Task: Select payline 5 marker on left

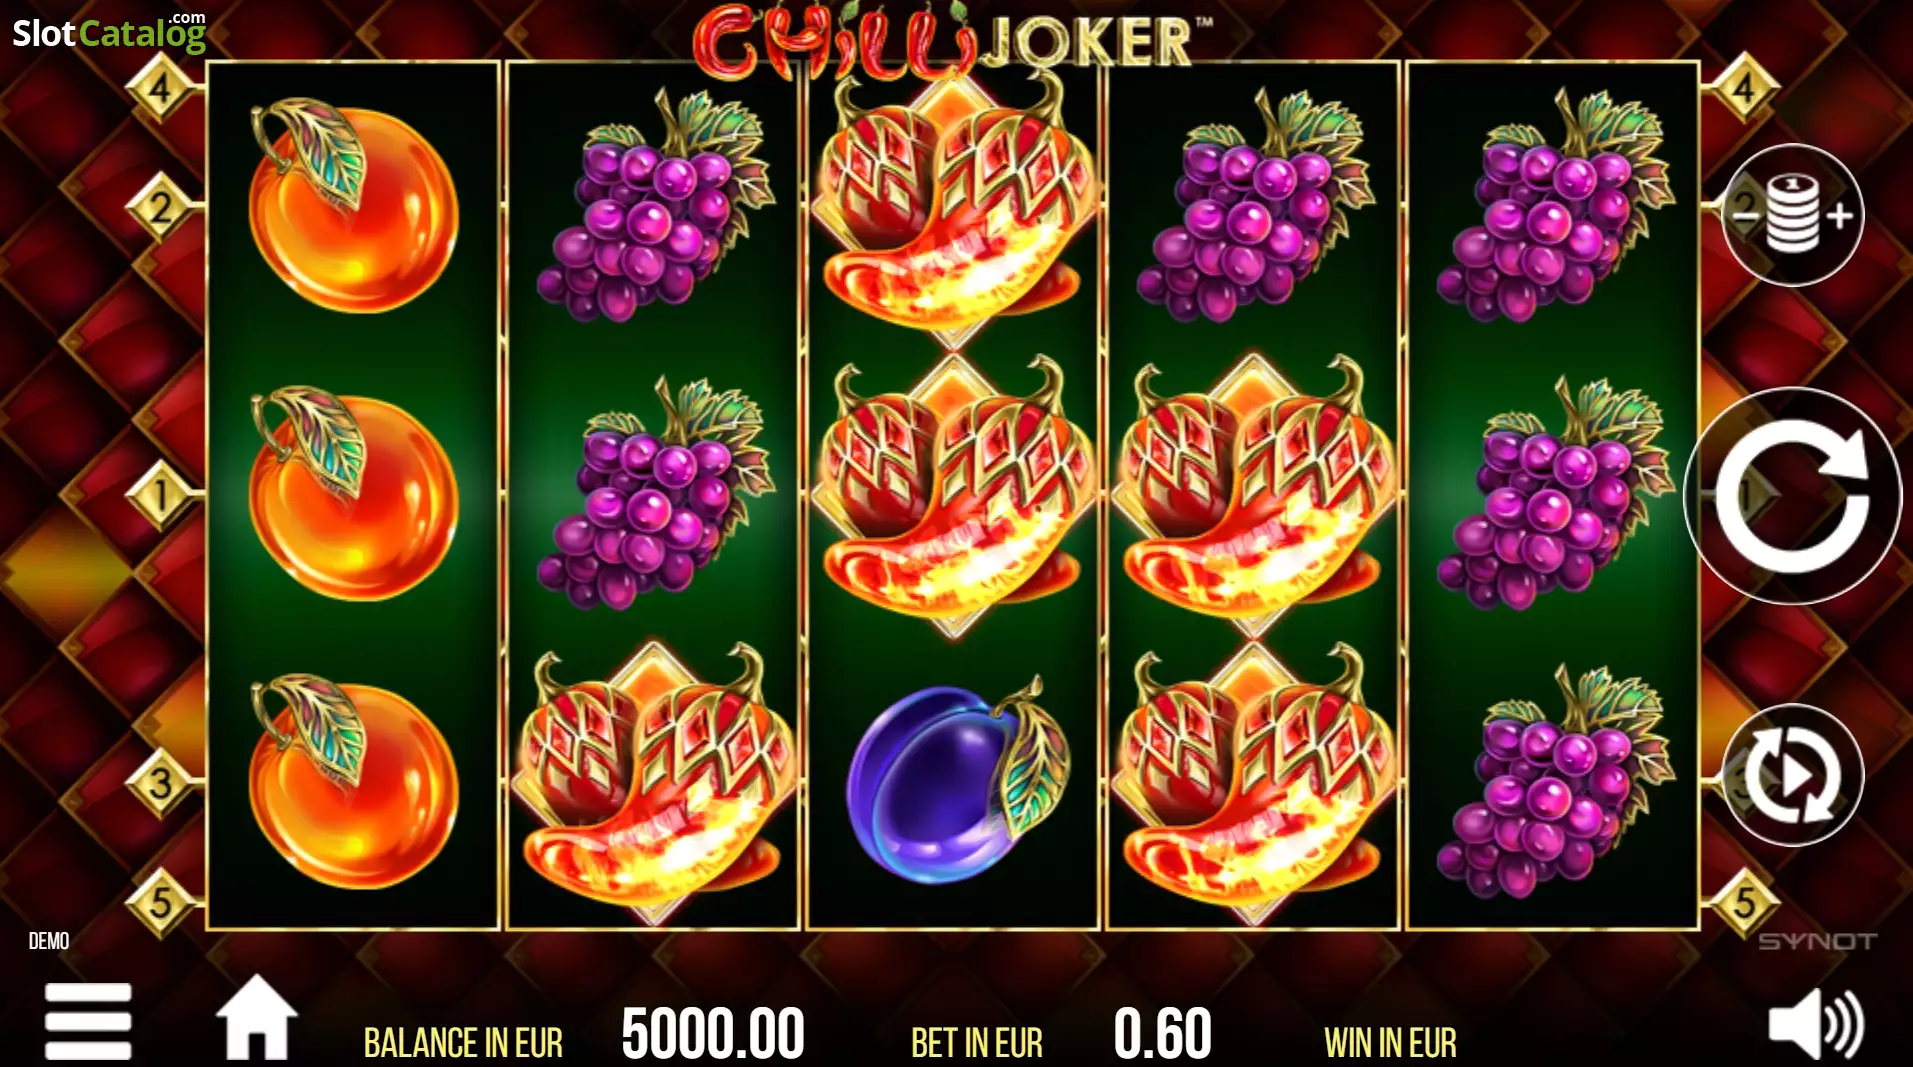Action: (160, 903)
